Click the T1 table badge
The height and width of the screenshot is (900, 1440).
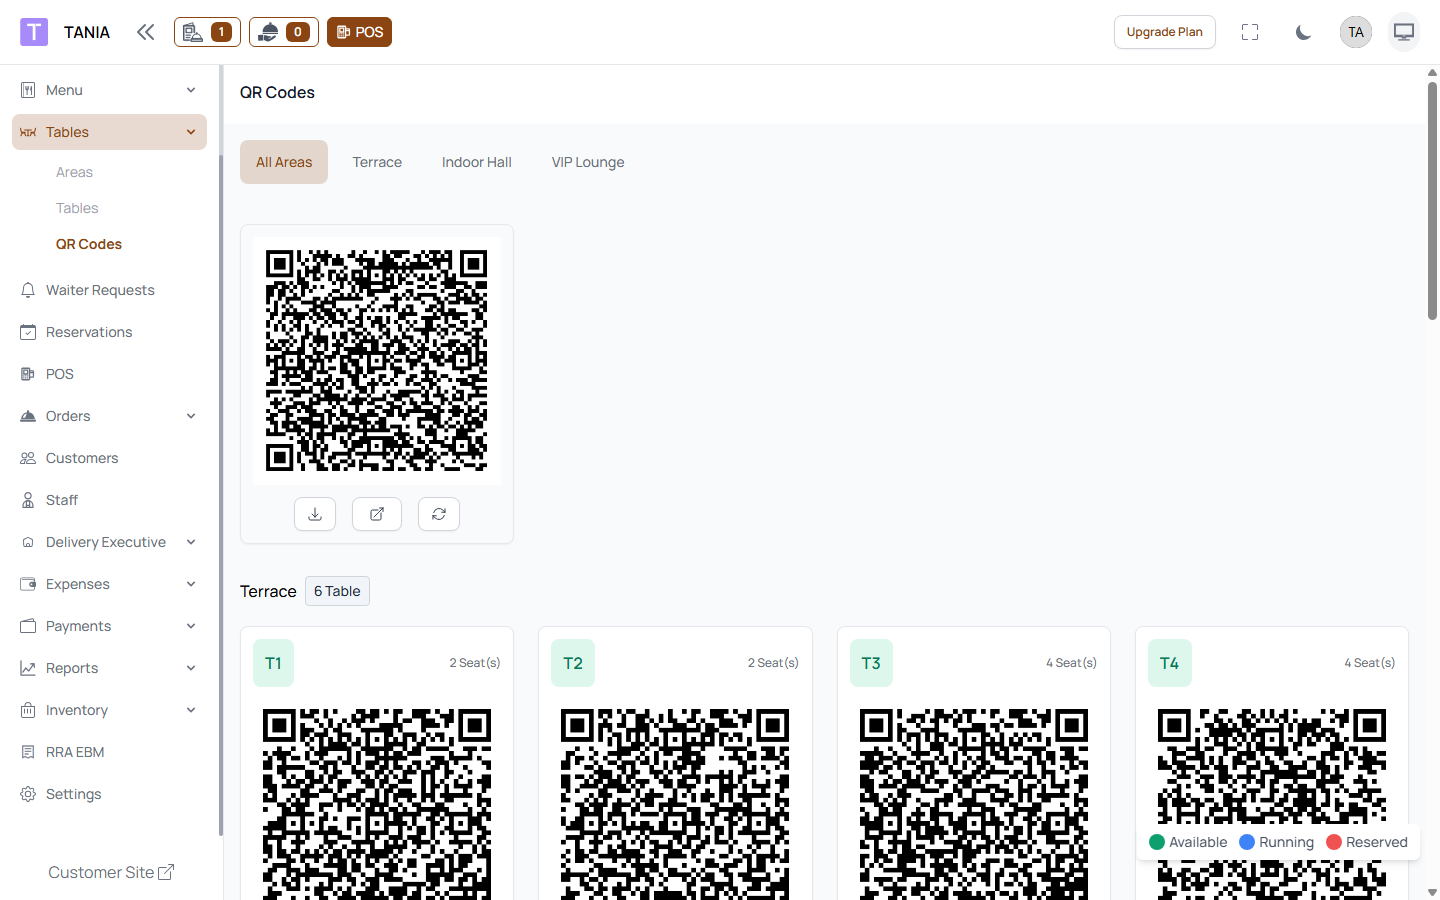coord(273,663)
